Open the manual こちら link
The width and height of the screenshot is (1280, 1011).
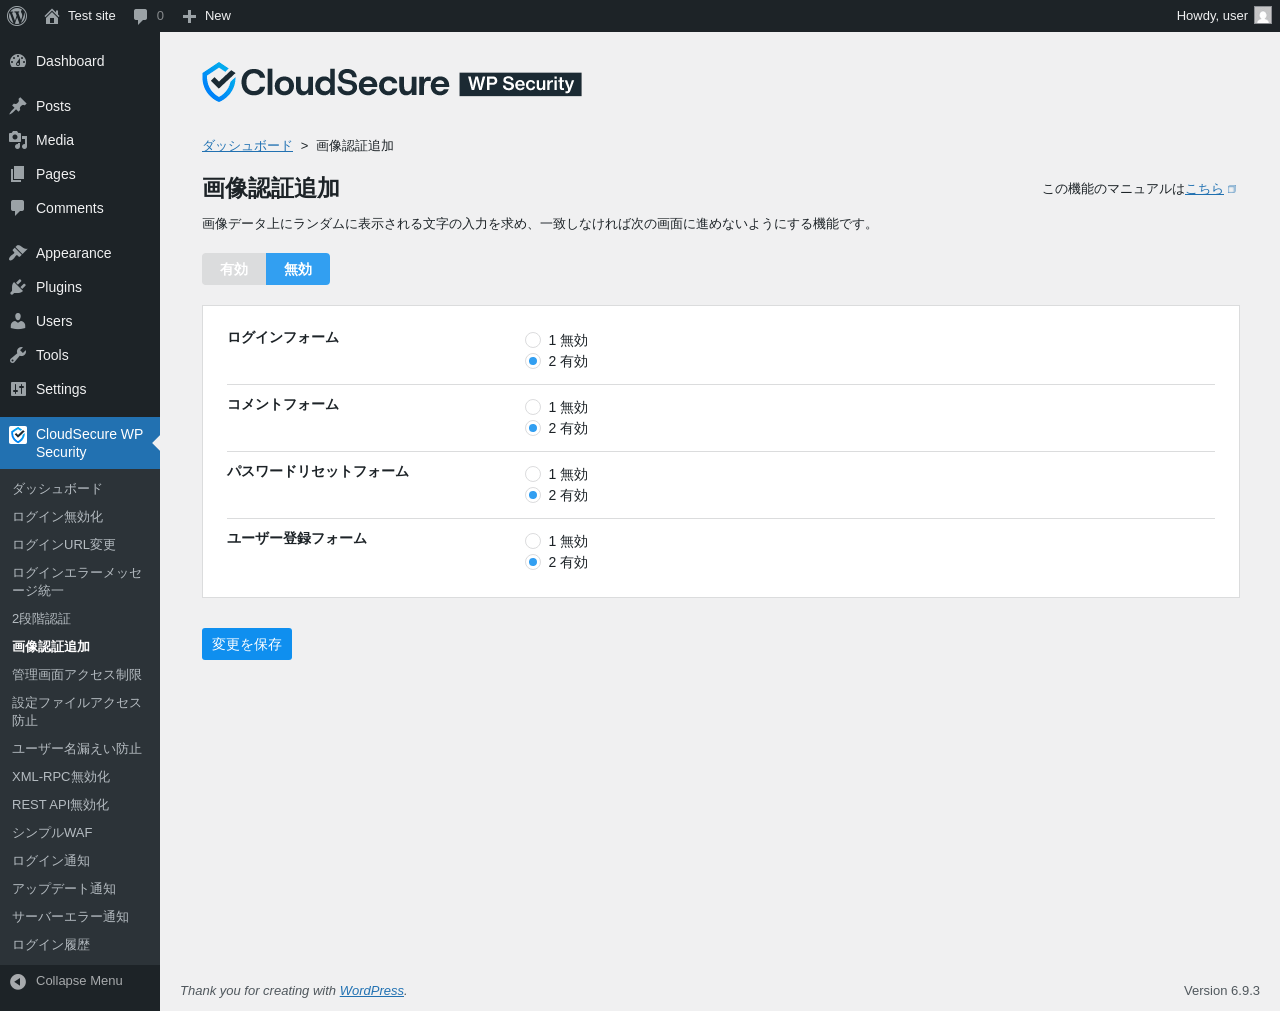1204,189
